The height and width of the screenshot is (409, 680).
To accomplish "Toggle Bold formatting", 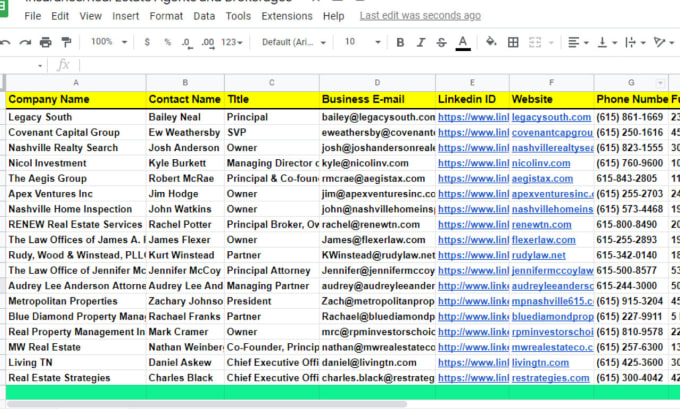I will click(400, 42).
